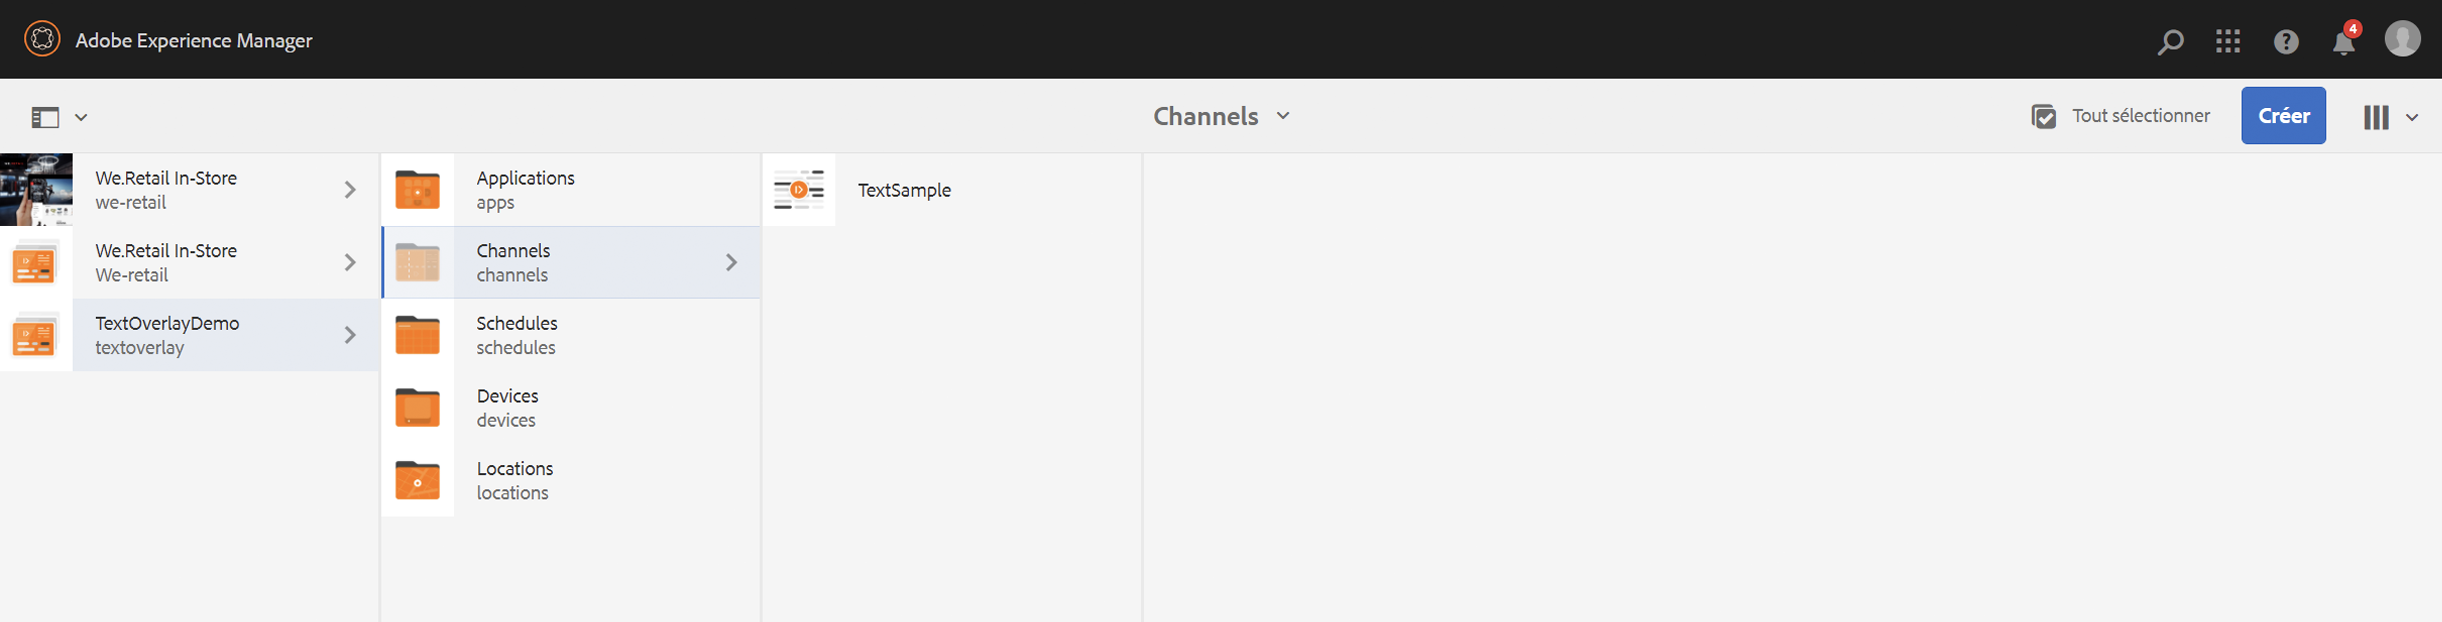The height and width of the screenshot is (622, 2442).
Task: Expand chevron of first We.Retail In-Store row
Action: pyautogui.click(x=350, y=189)
